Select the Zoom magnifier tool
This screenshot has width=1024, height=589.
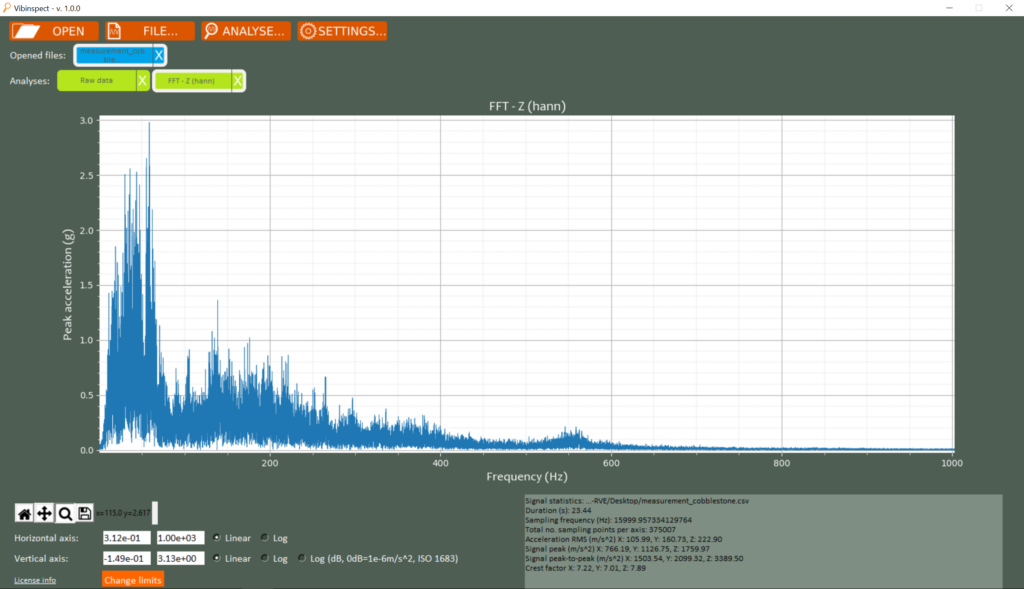click(x=64, y=512)
